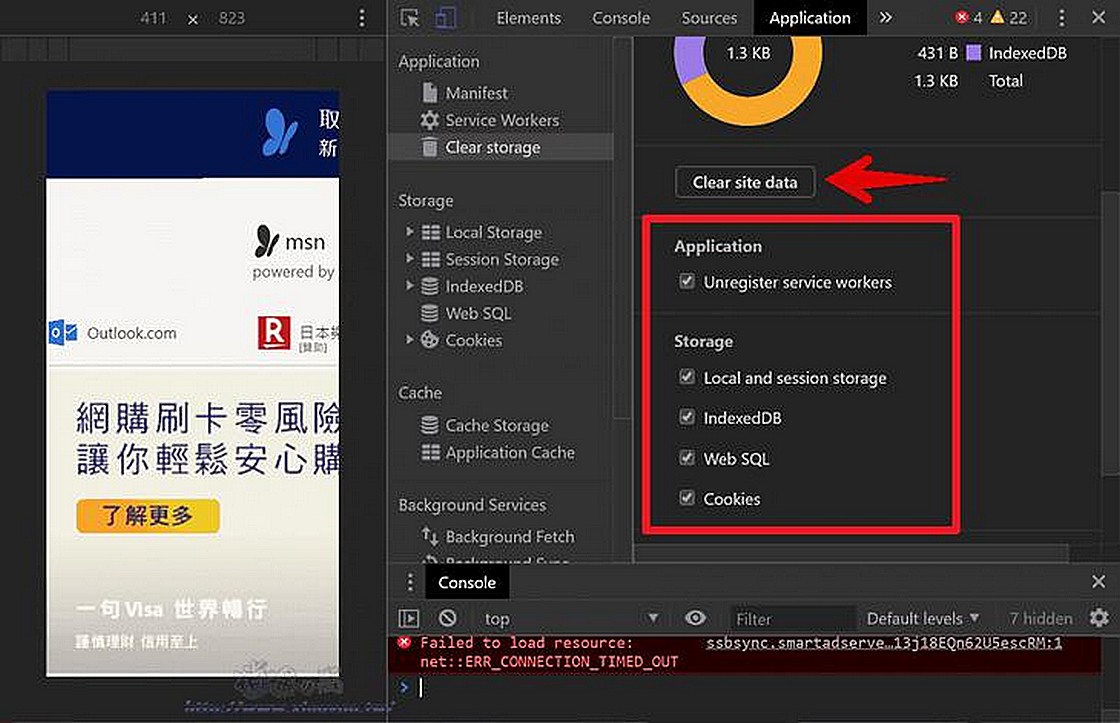Image resolution: width=1120 pixels, height=723 pixels.
Task: Click the msn butterfly logo
Action: point(266,241)
